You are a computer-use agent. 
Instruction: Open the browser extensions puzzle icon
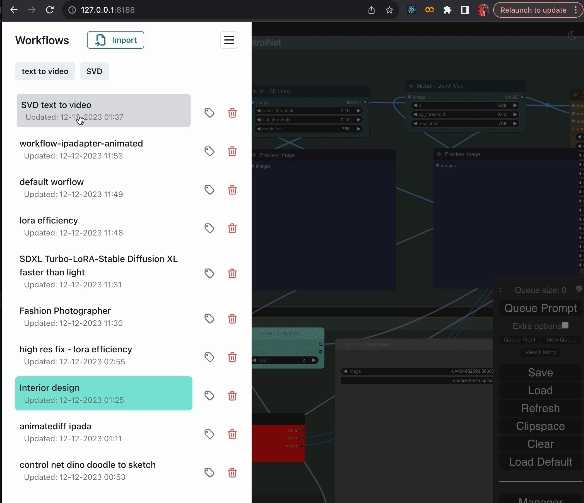coord(447,10)
